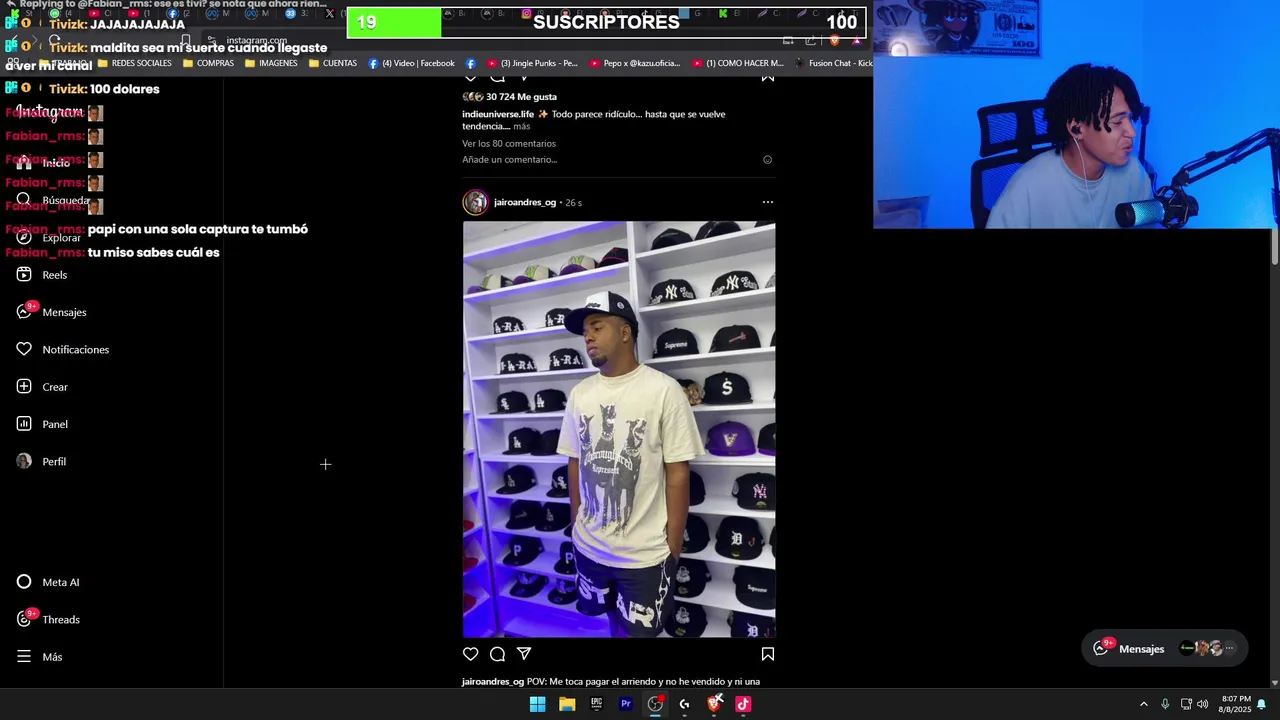
Task: Open Mensajes in the sidebar
Action: pos(51,312)
